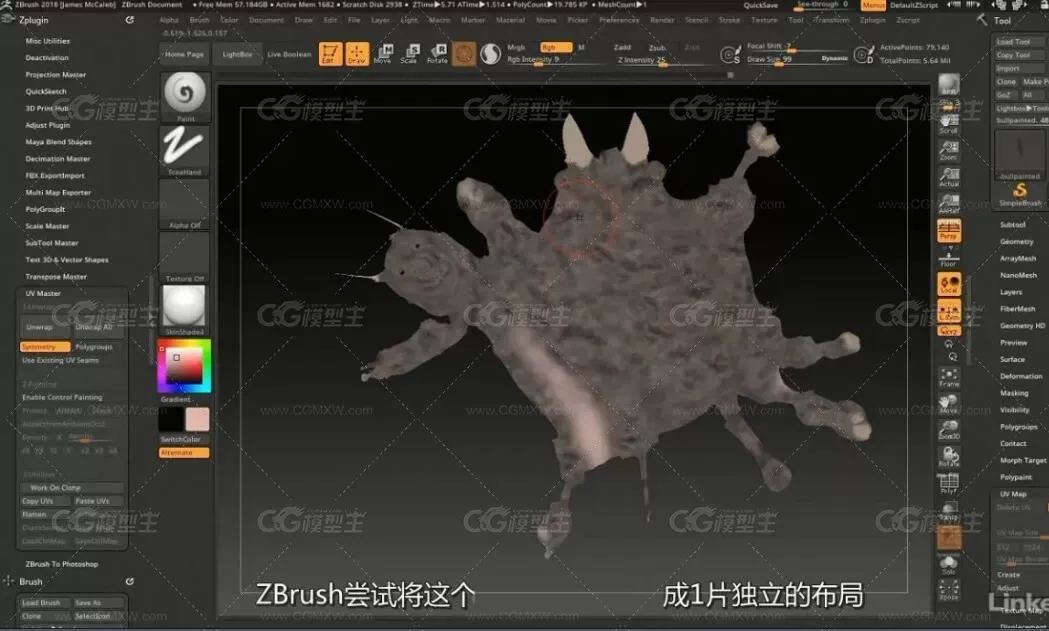Pick a color in the color picker square
Viewport: 1049px width, 631px height.
click(184, 365)
